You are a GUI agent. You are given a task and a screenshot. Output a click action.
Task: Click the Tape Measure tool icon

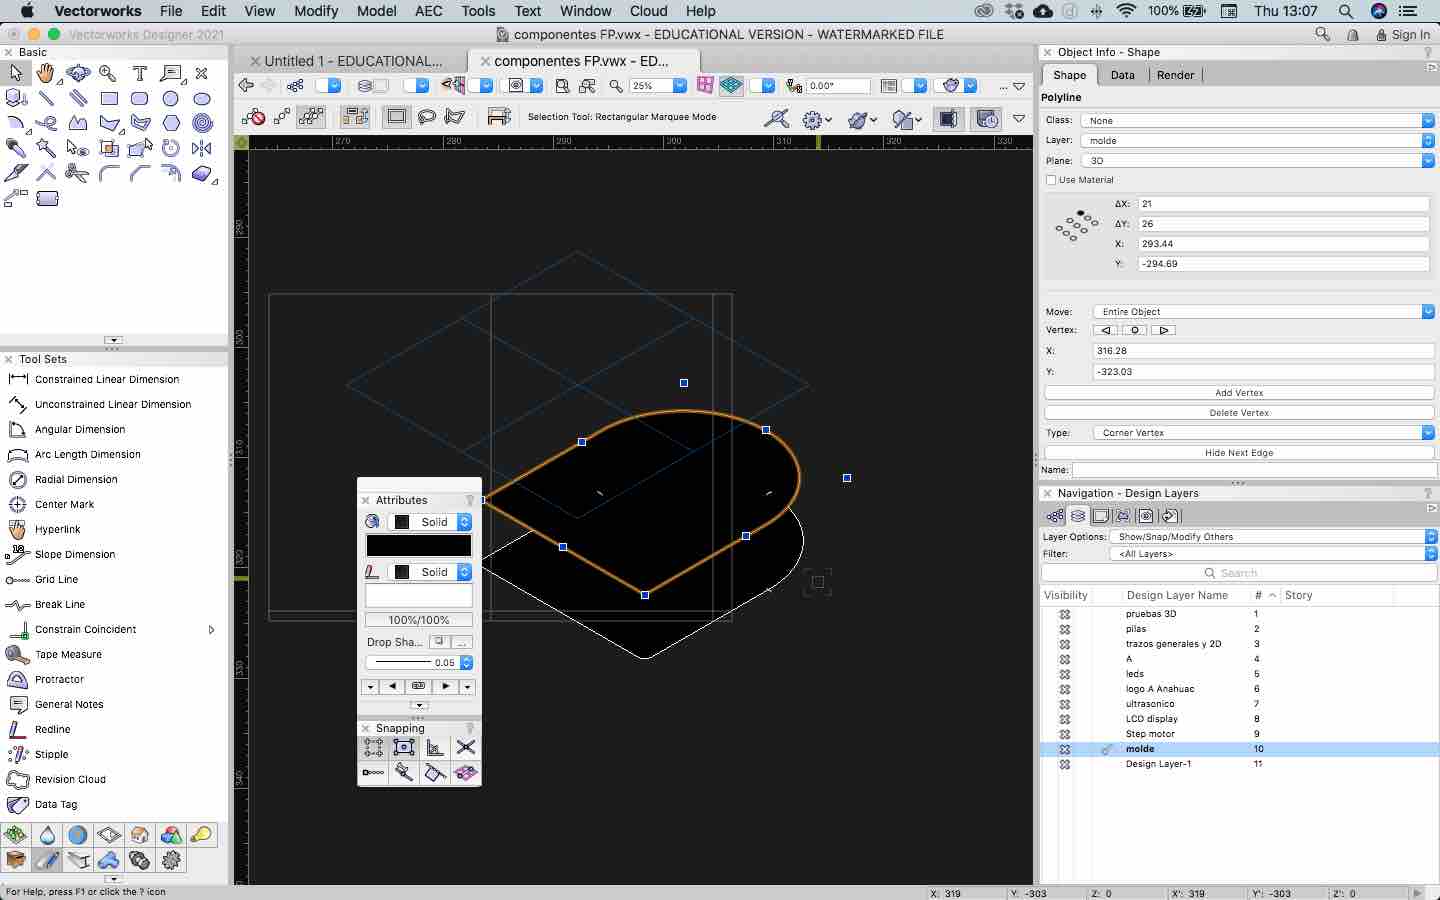pyautogui.click(x=17, y=654)
